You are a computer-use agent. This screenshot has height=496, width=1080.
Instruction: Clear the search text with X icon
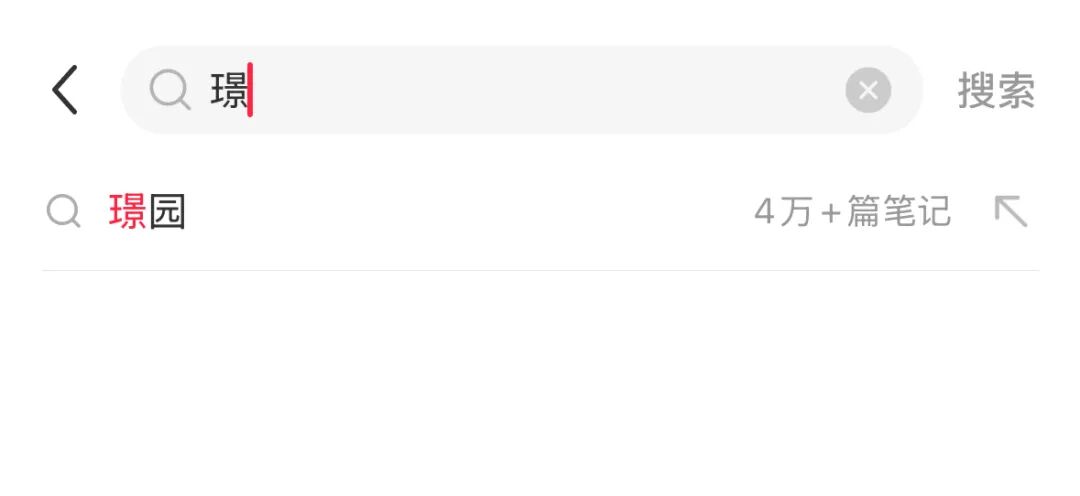pos(868,91)
